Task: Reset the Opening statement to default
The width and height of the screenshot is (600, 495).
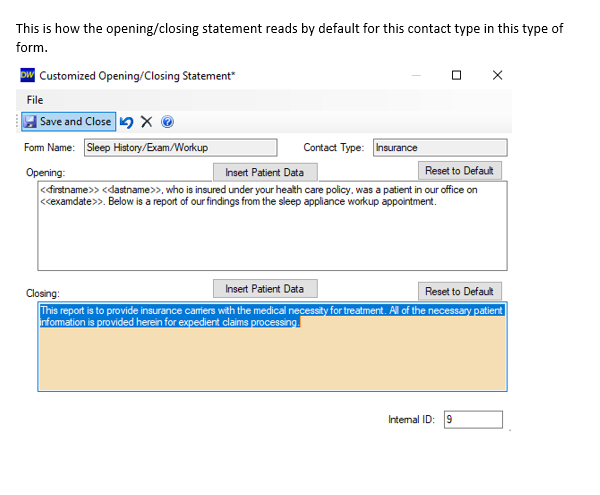Action: tap(459, 170)
